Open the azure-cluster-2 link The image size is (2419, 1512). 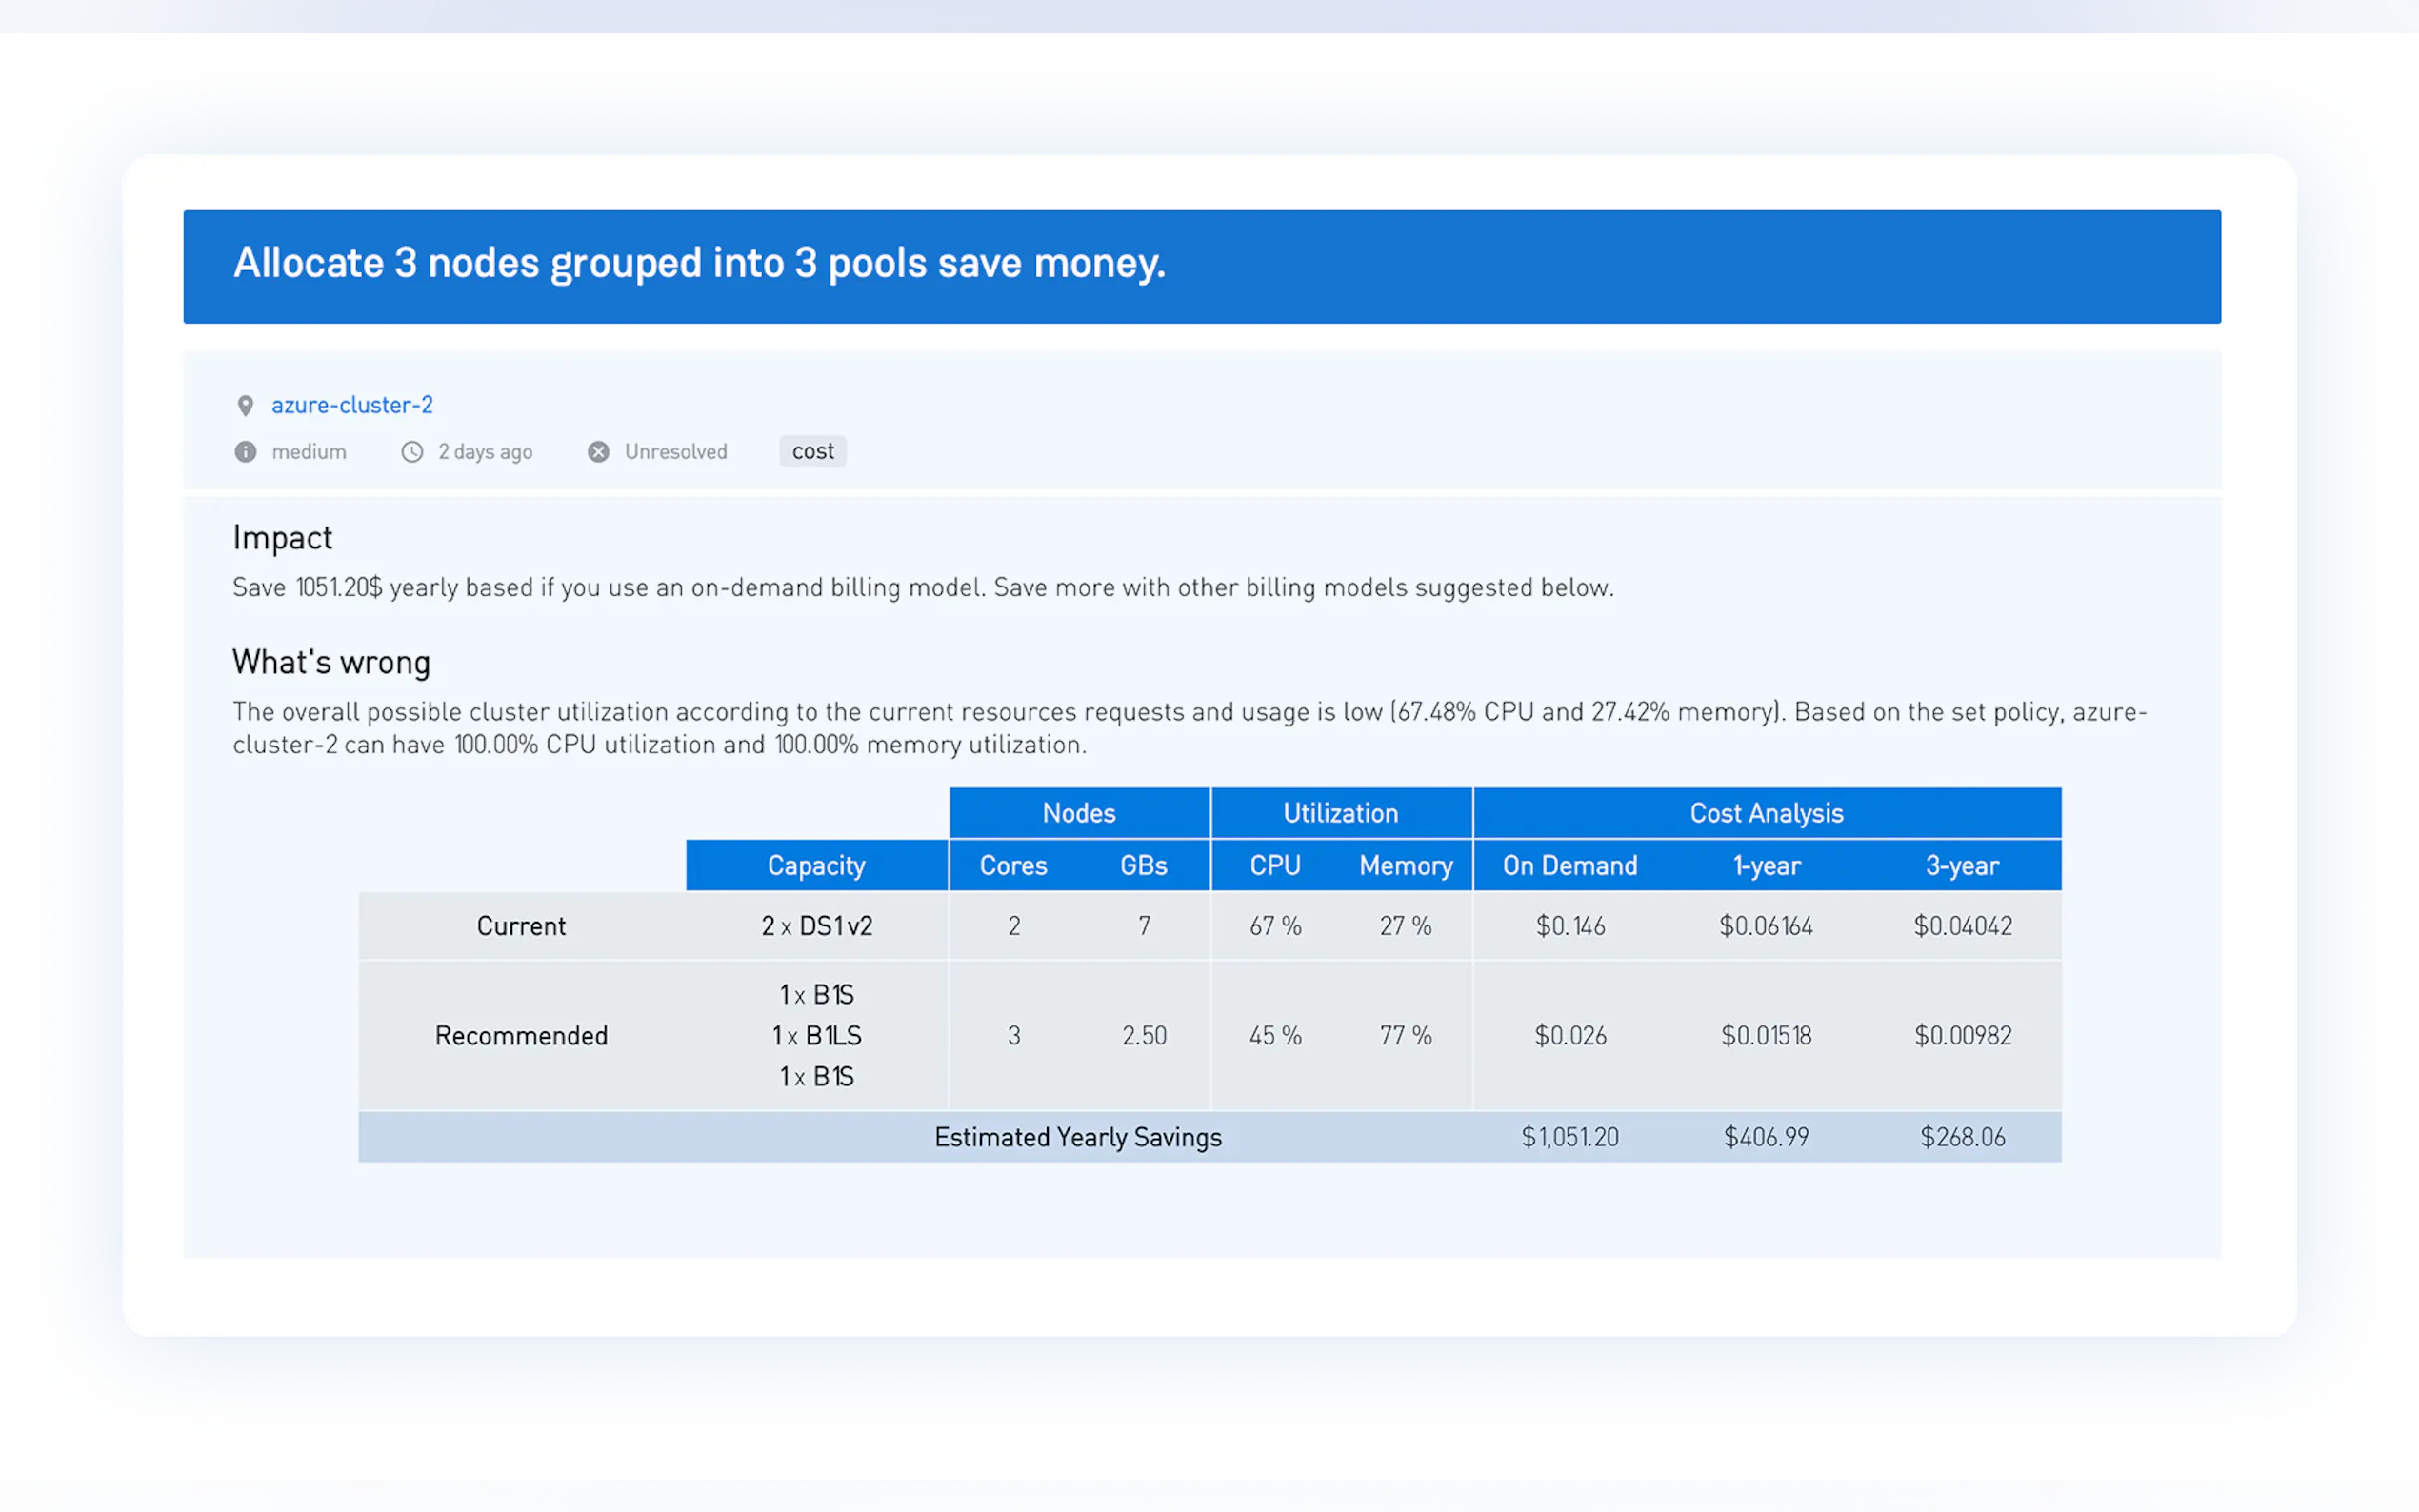click(x=352, y=405)
